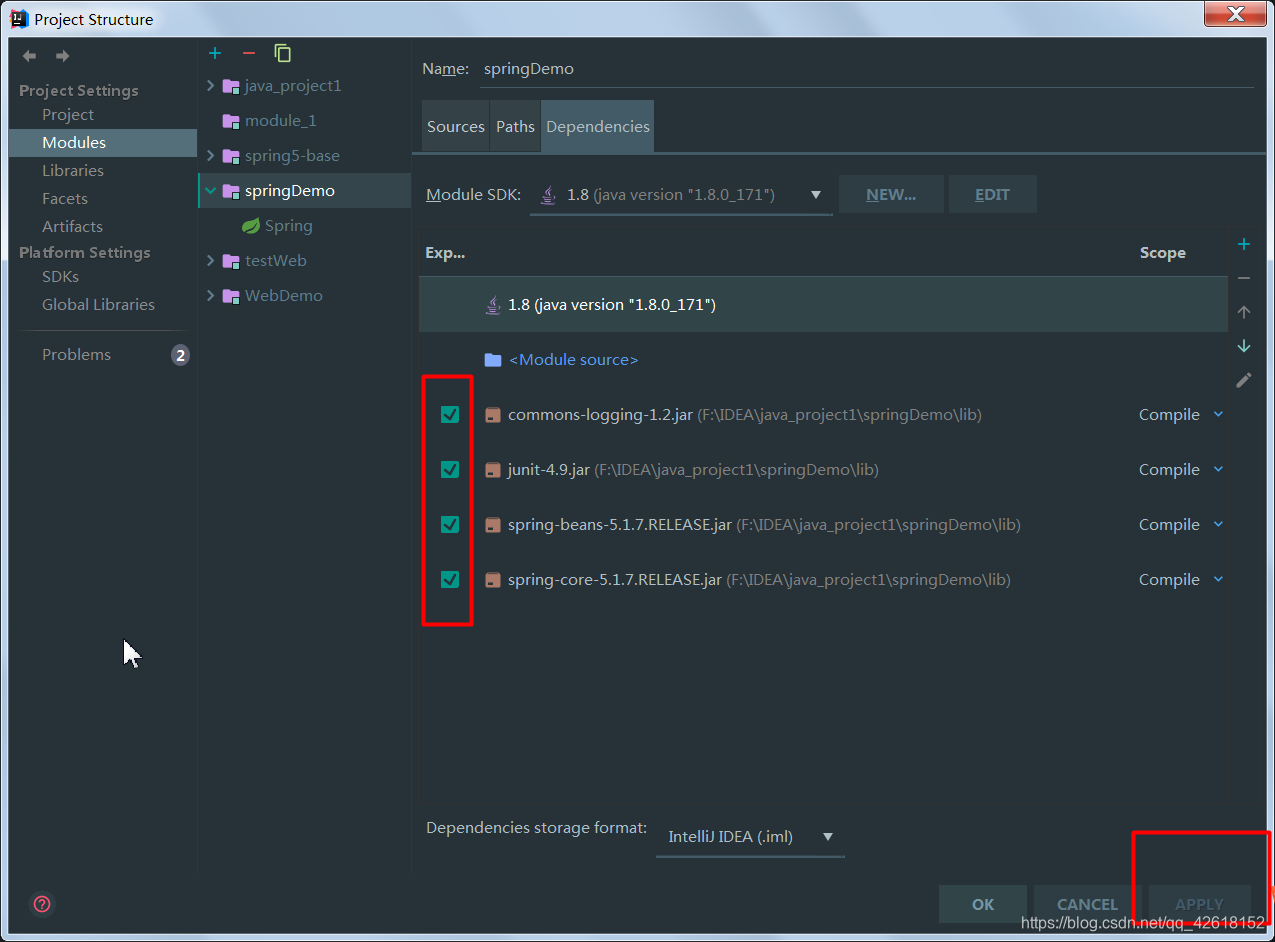Open Project settings section
The image size is (1275, 942).
click(x=68, y=115)
